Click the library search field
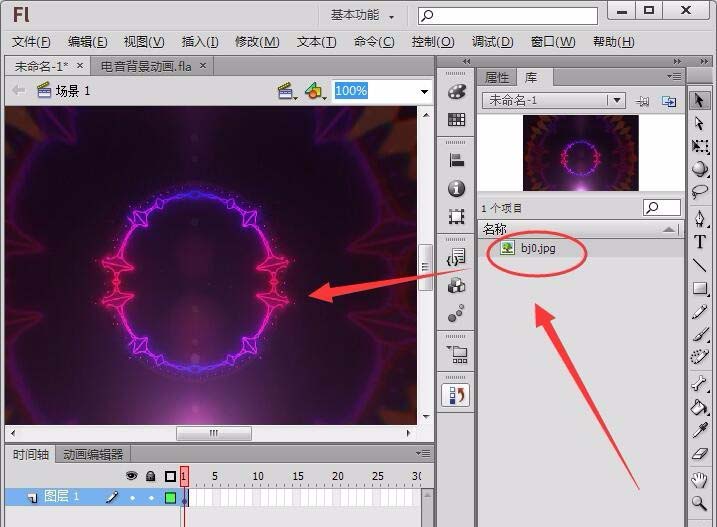 pos(662,208)
